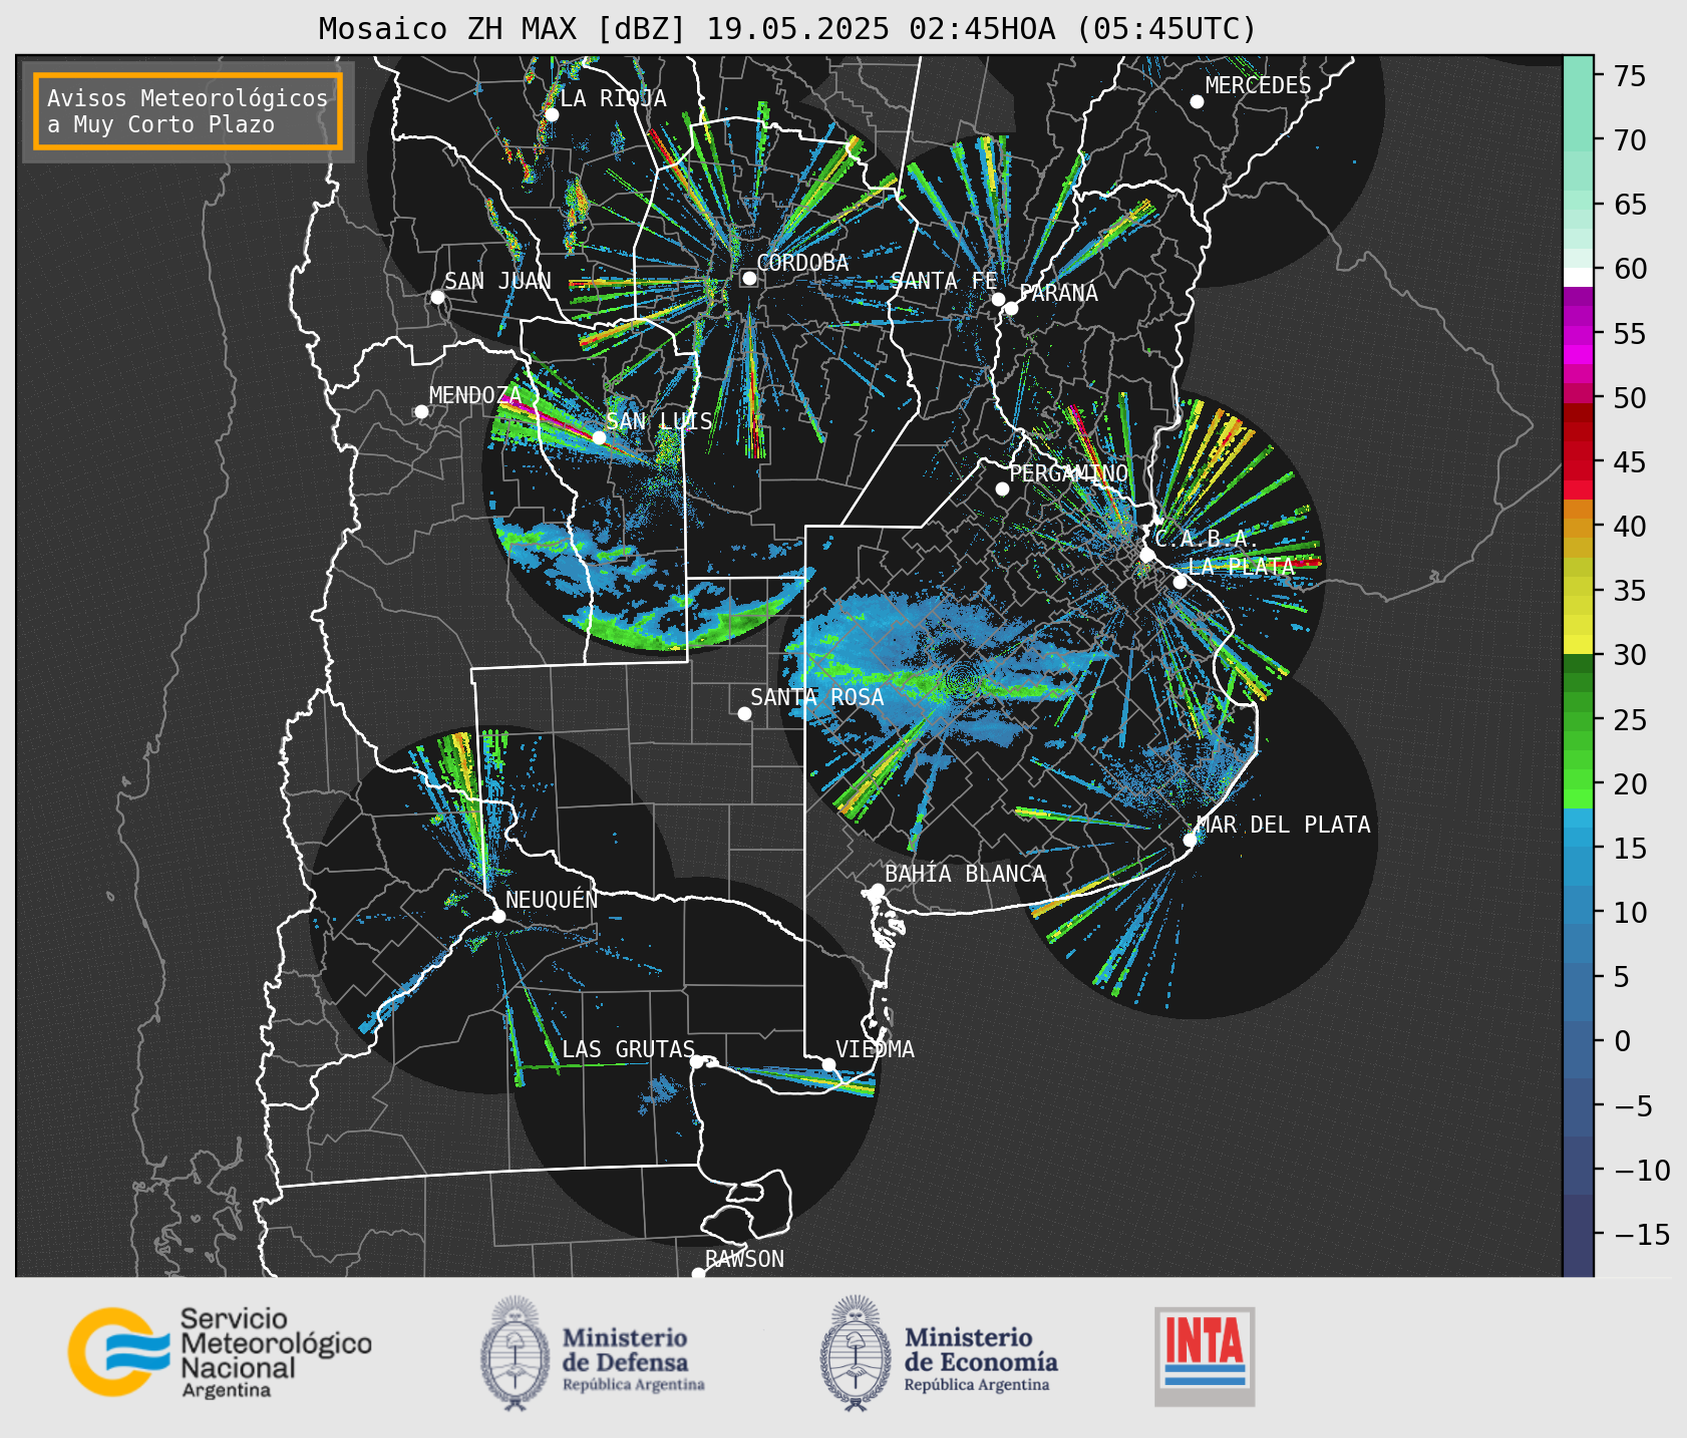This screenshot has height=1438, width=1687.
Task: Click the 0 scale tick label
Action: pyautogui.click(x=1622, y=1041)
